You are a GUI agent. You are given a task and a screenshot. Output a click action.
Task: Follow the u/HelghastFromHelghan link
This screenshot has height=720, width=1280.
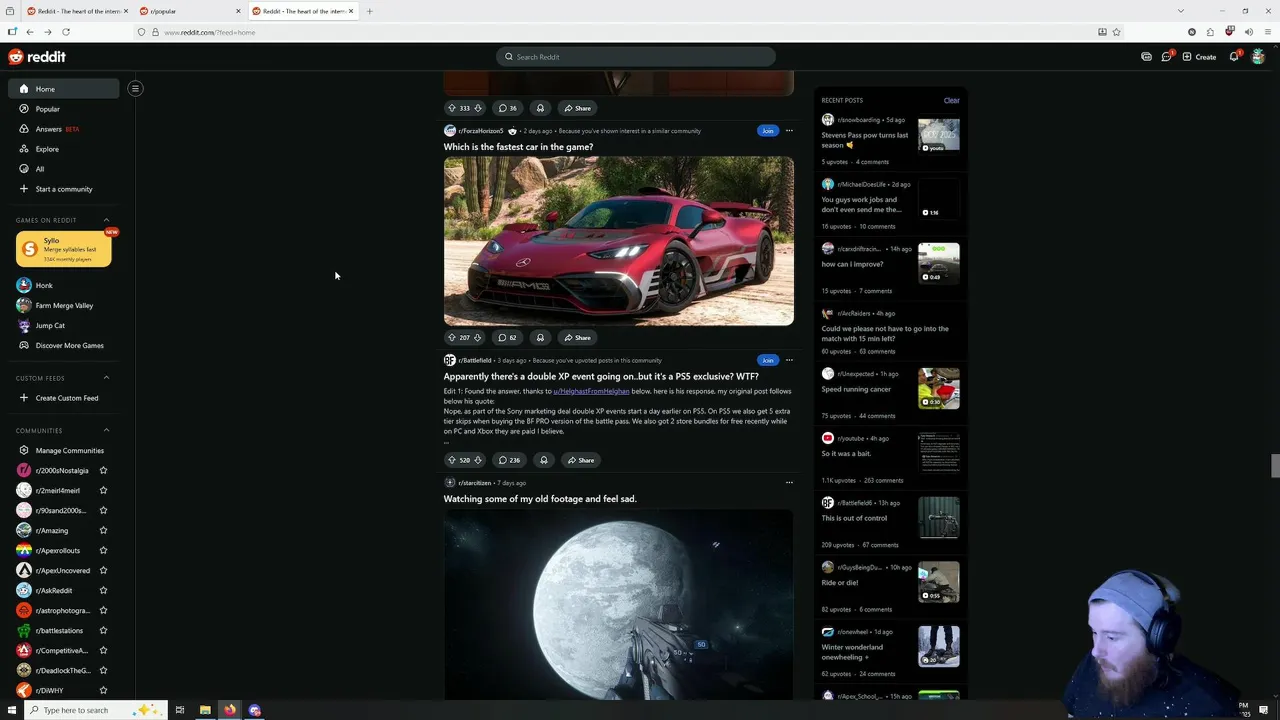pyautogui.click(x=591, y=391)
